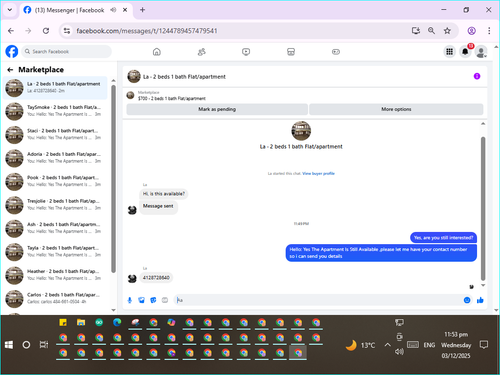The width and height of the screenshot is (500, 375).
Task: Open the Friends tab icon
Action: click(x=202, y=52)
